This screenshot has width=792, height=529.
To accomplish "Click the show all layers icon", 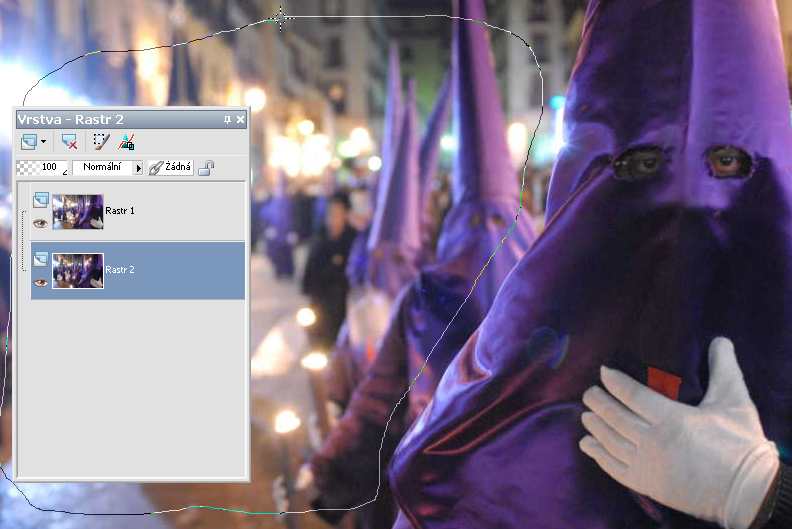I will [126, 142].
